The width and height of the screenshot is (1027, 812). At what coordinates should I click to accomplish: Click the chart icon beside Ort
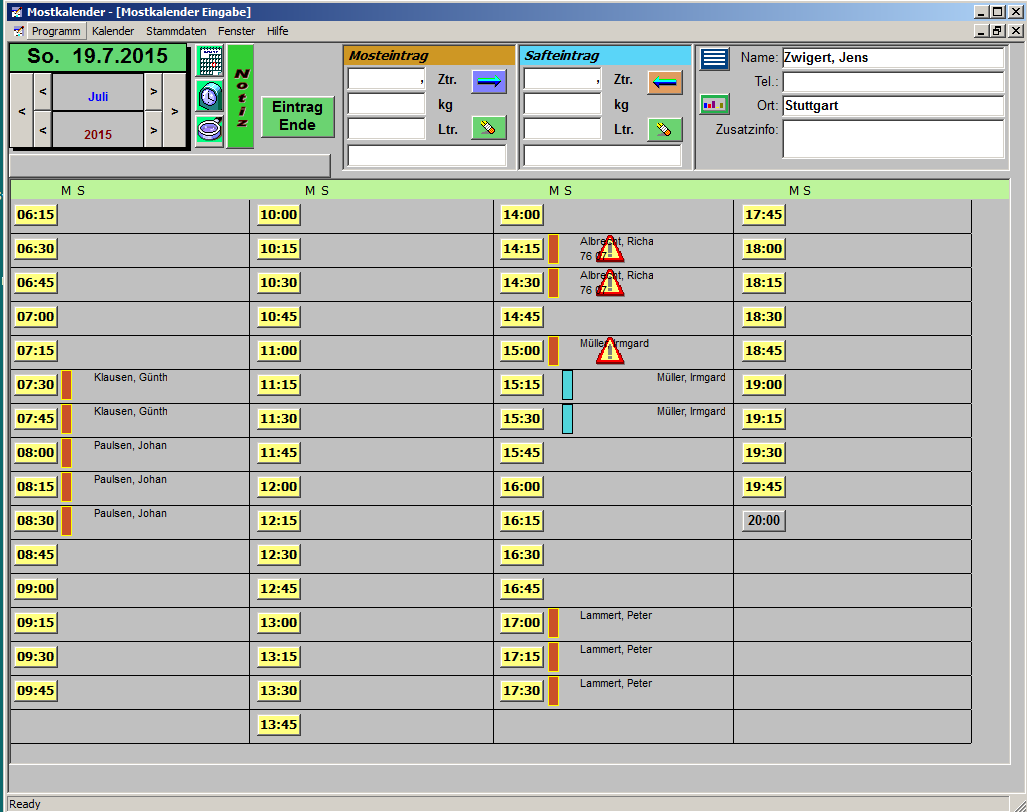(x=714, y=104)
